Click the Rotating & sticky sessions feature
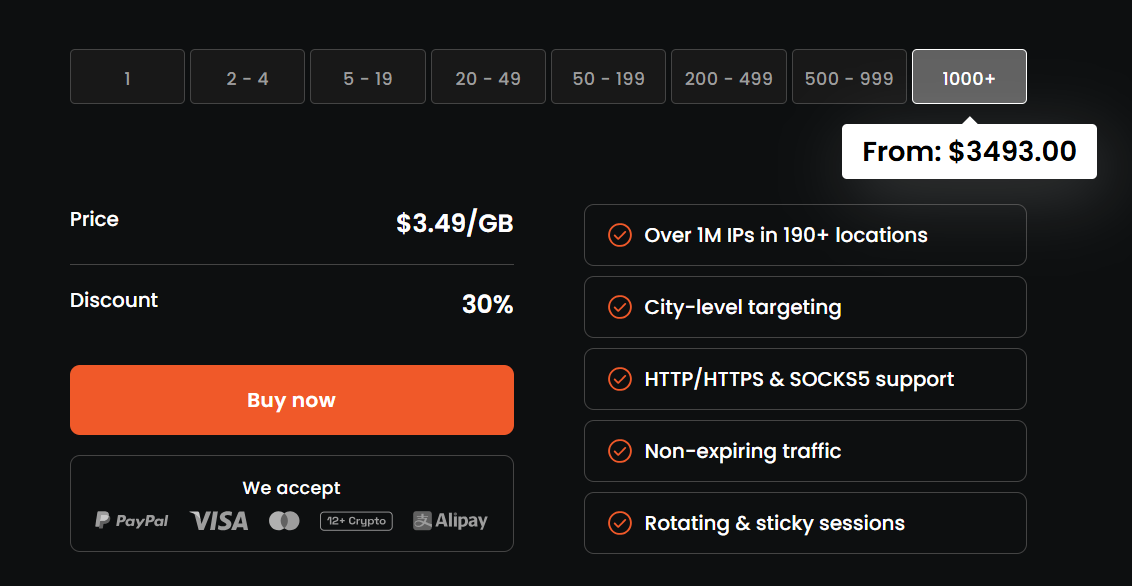 [774, 523]
